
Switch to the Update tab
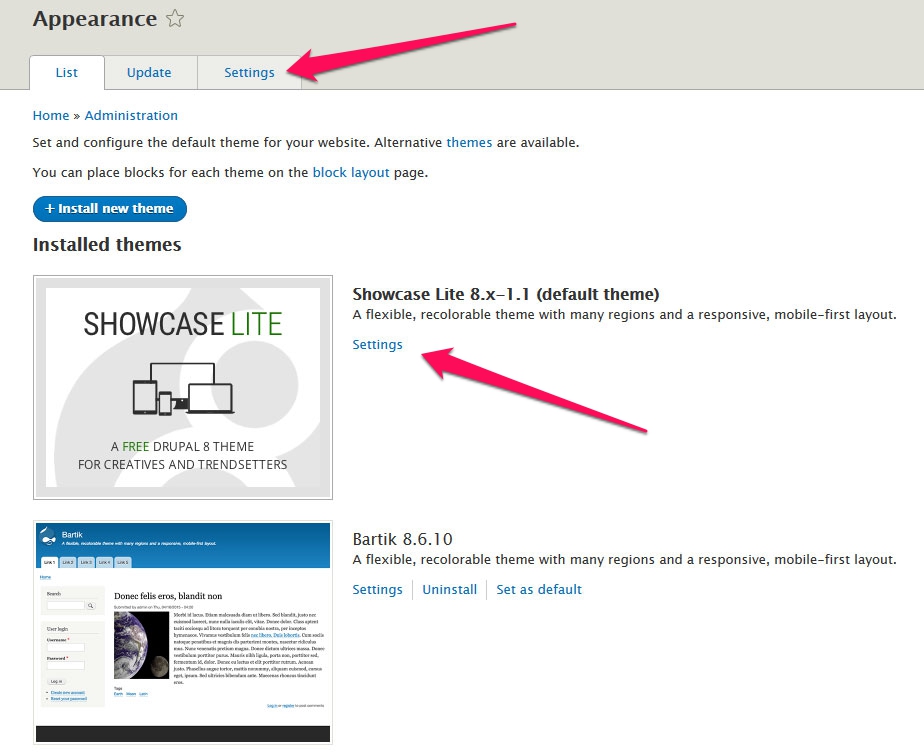pos(149,72)
